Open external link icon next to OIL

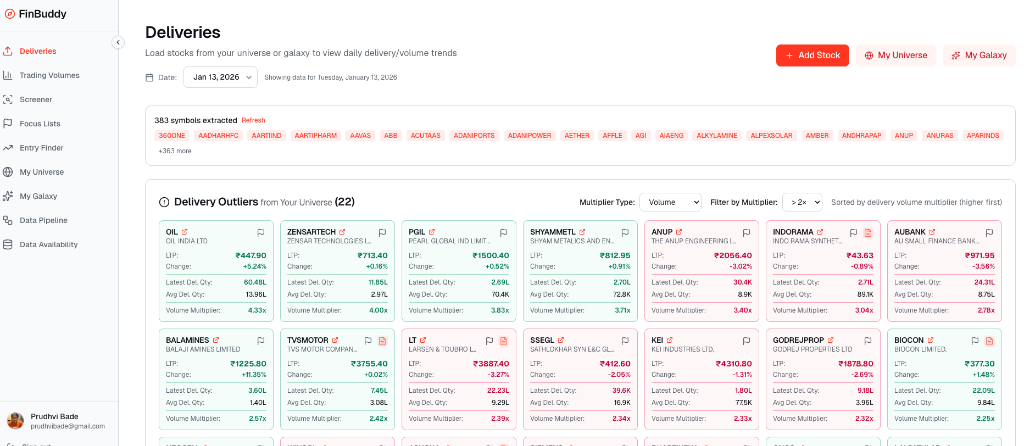pos(185,232)
